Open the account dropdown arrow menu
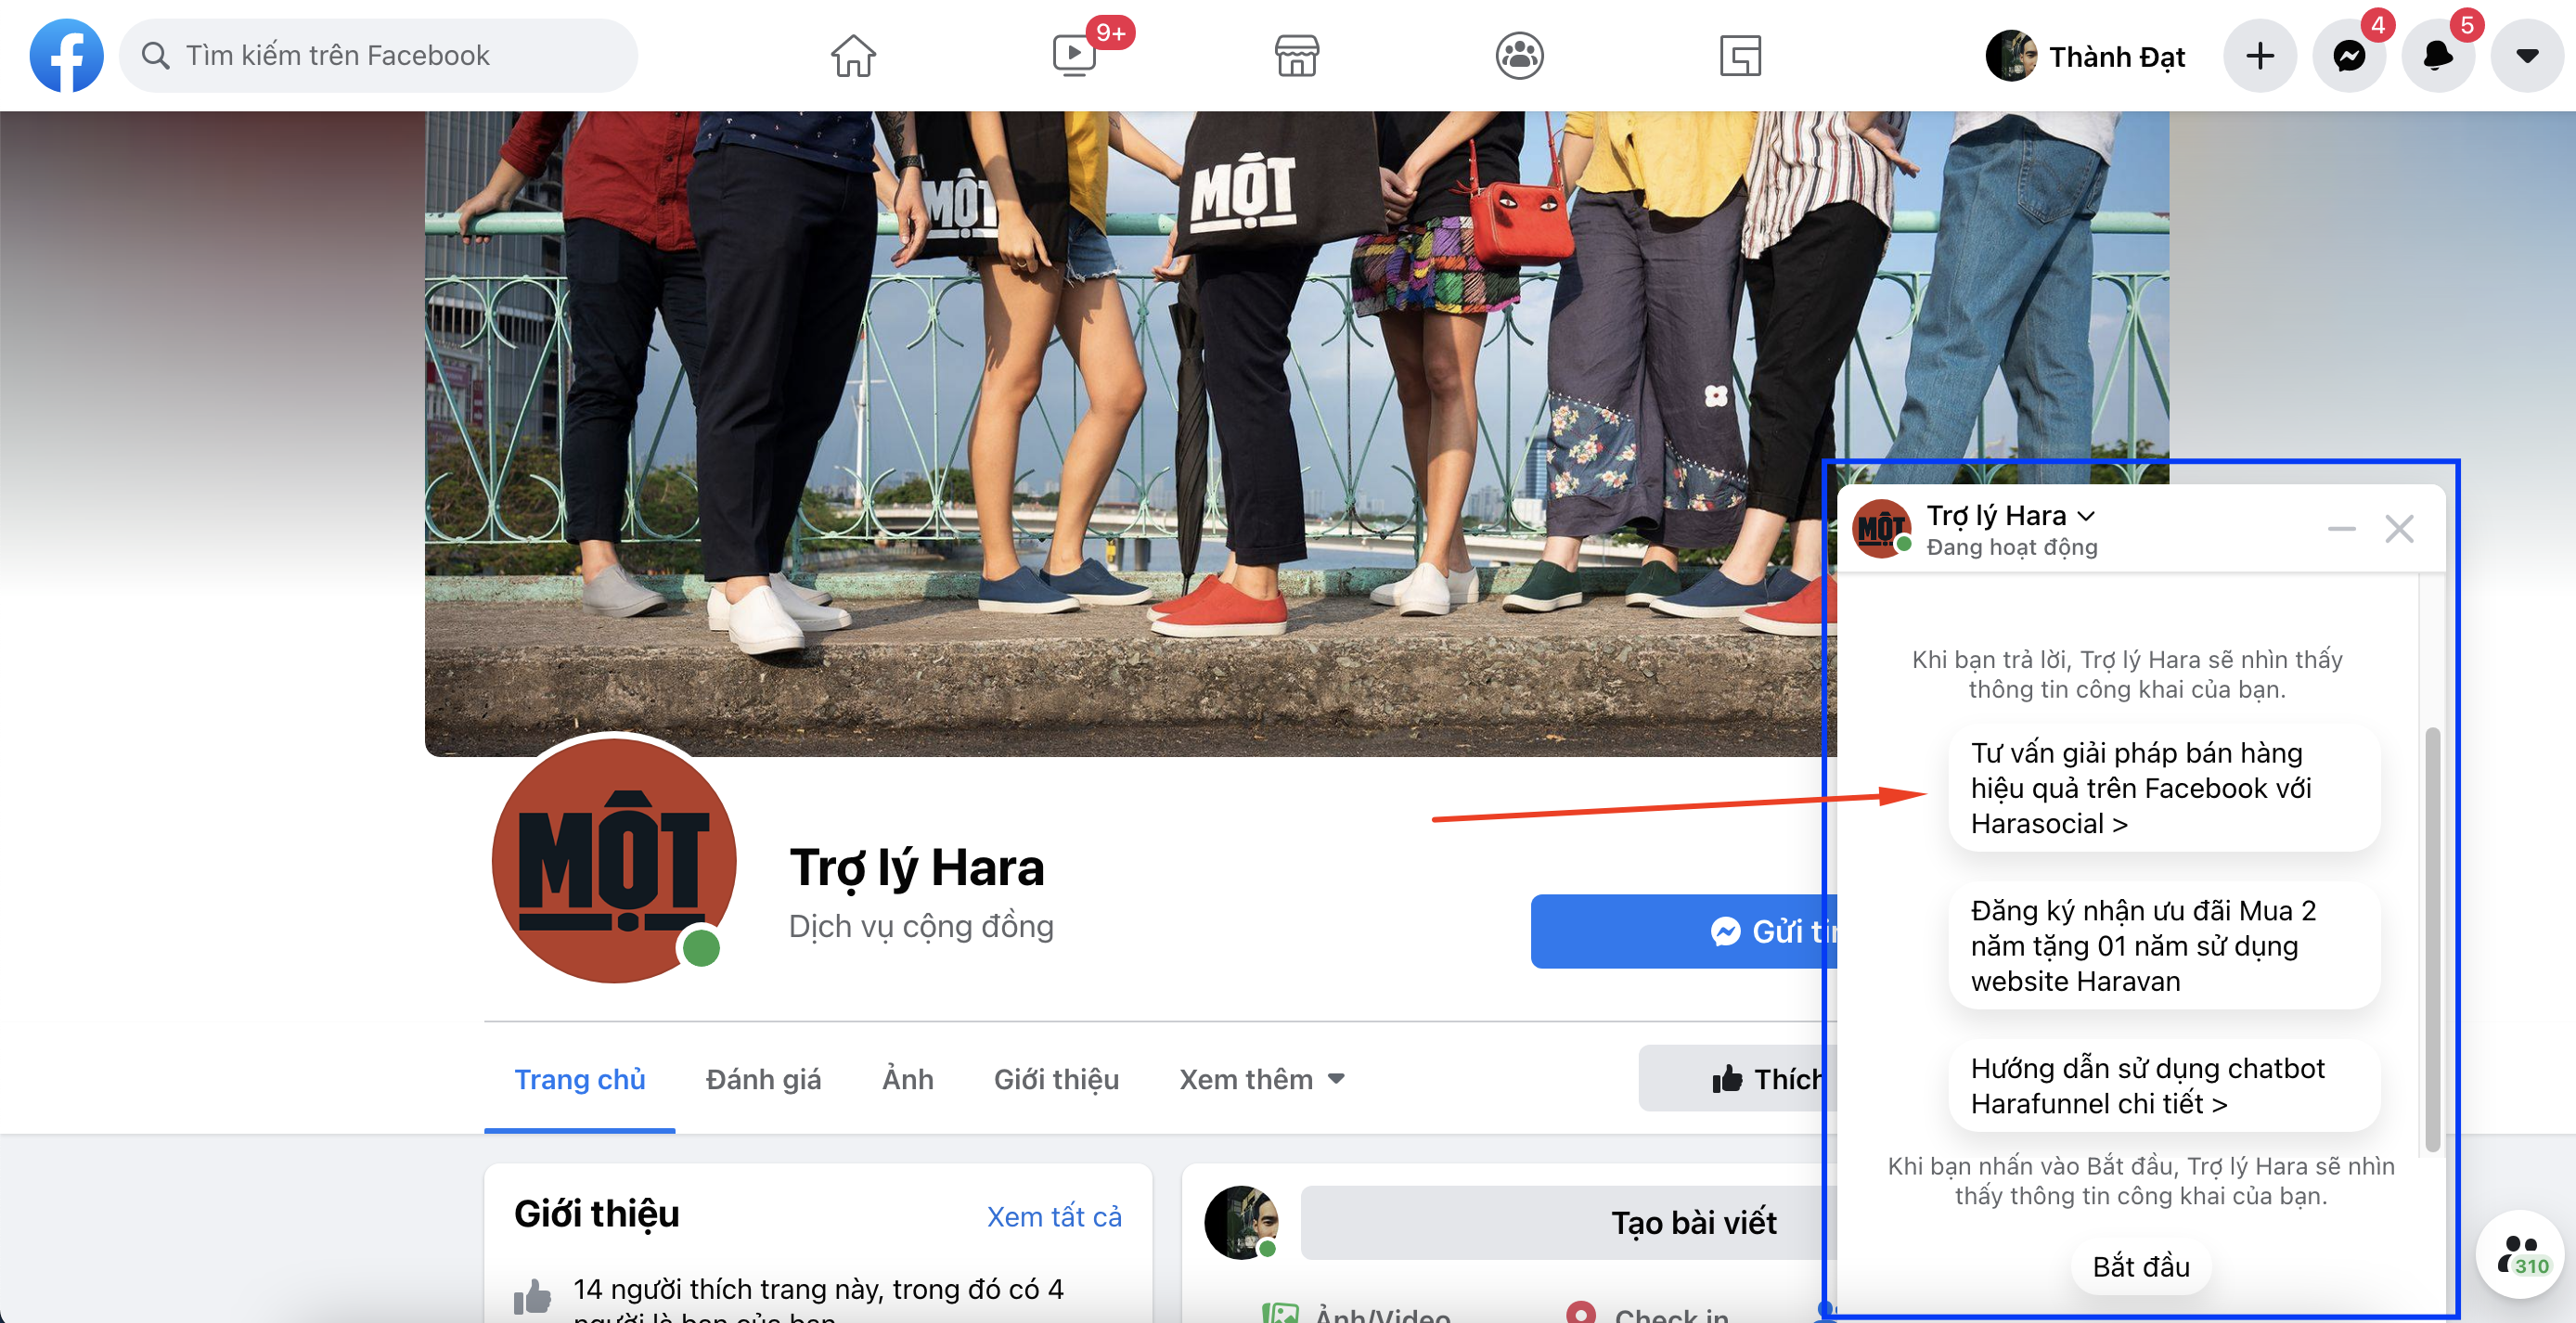The width and height of the screenshot is (2576, 1323). point(2527,55)
